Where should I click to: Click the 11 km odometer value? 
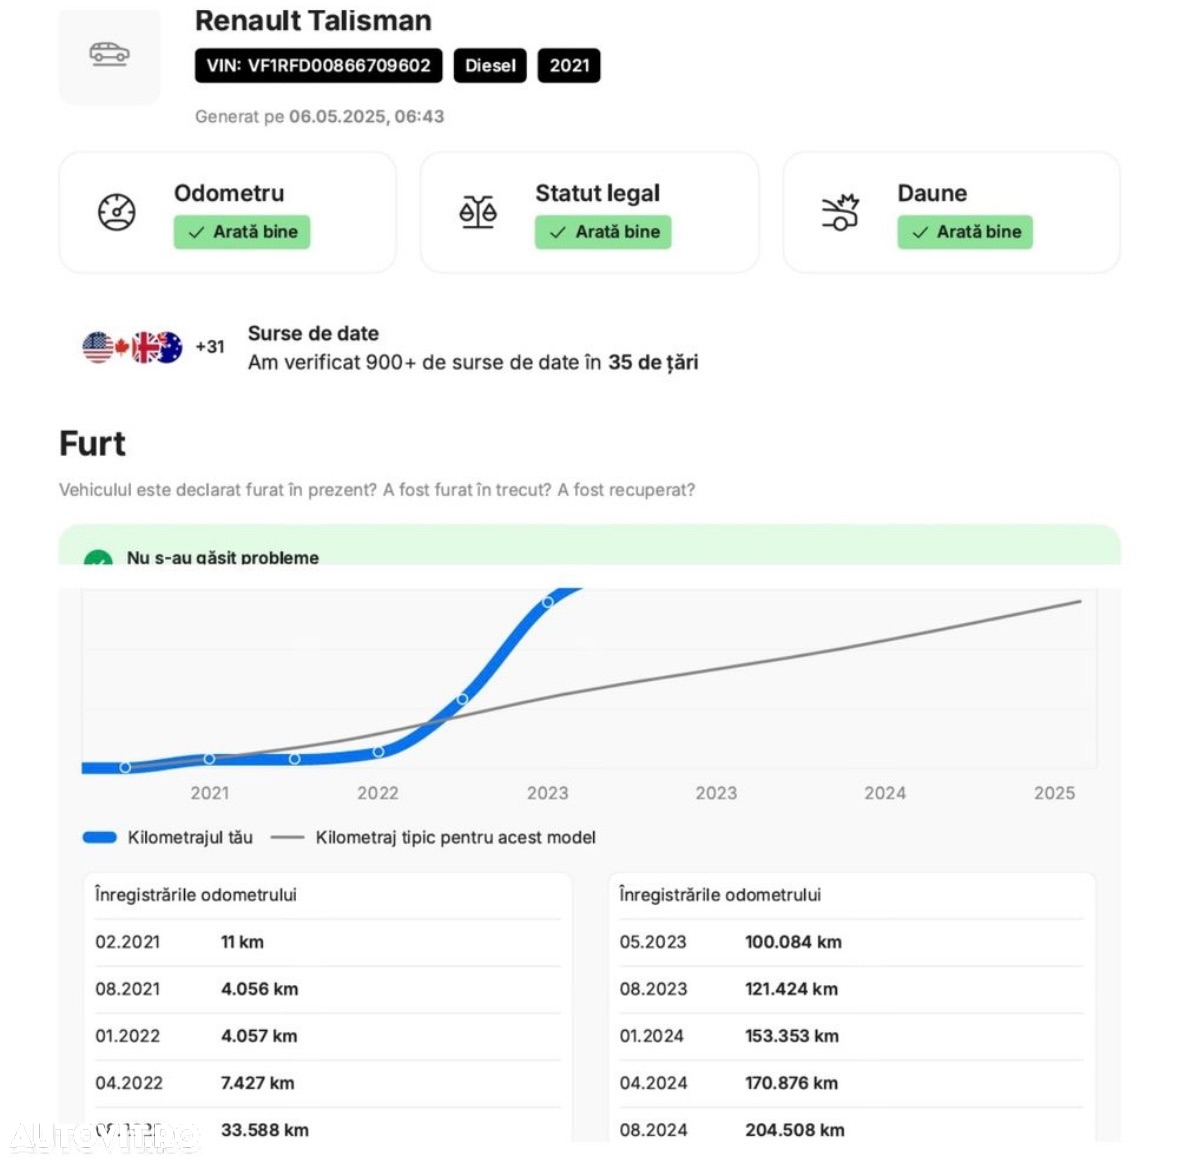coord(242,942)
